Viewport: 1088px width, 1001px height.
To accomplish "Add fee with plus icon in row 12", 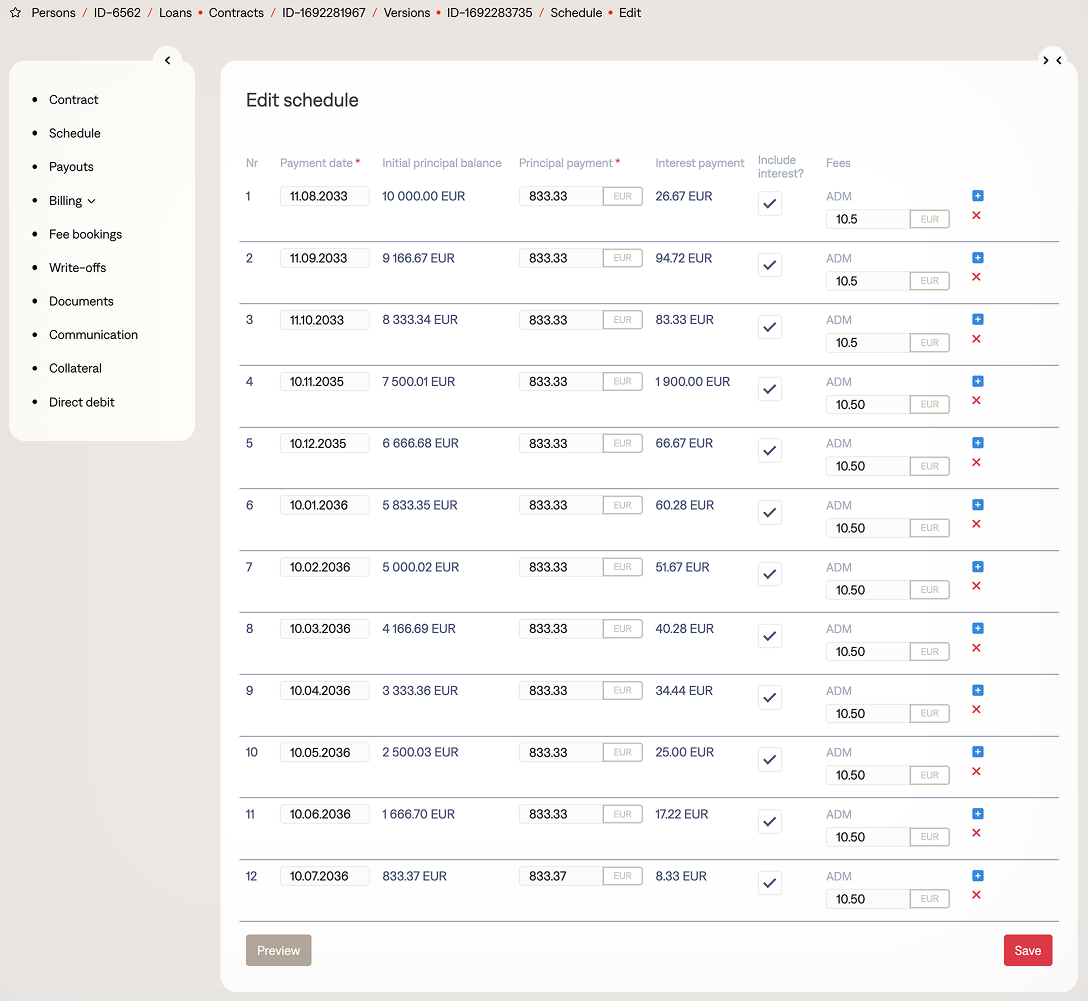I will 978,876.
